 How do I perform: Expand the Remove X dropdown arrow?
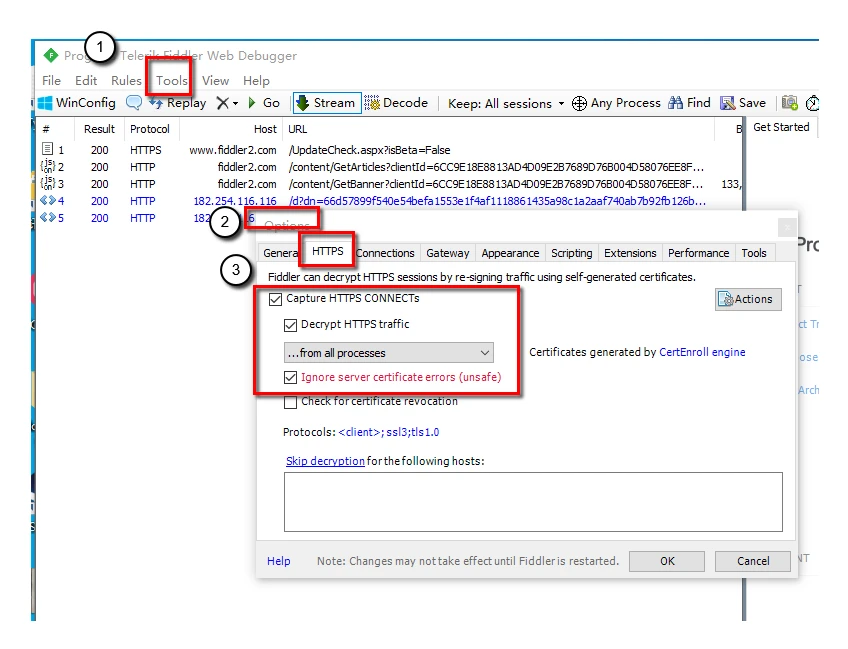pos(235,103)
